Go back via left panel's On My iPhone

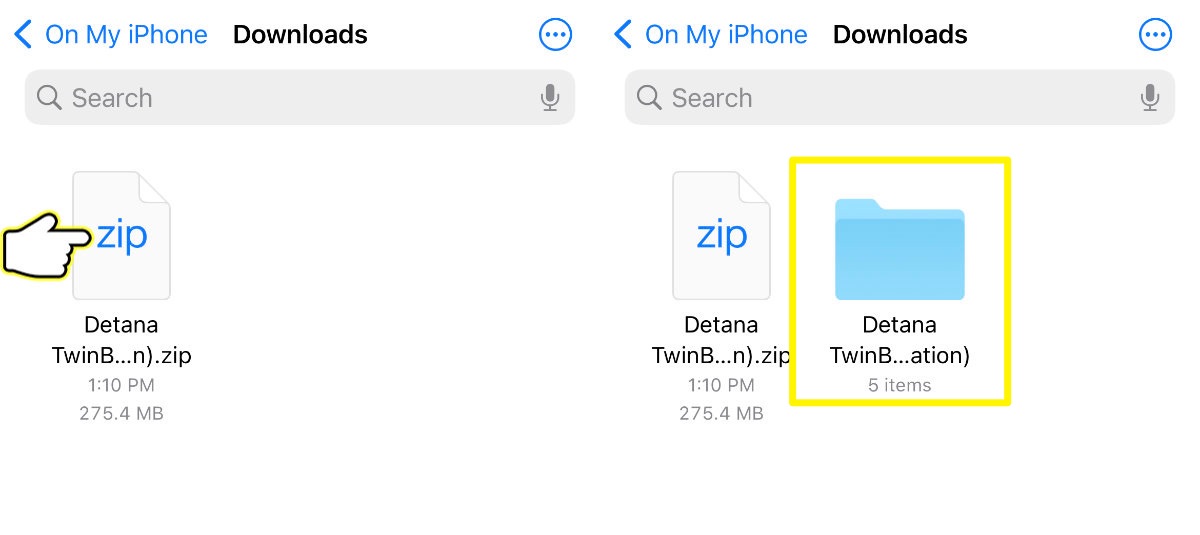[x=126, y=35]
